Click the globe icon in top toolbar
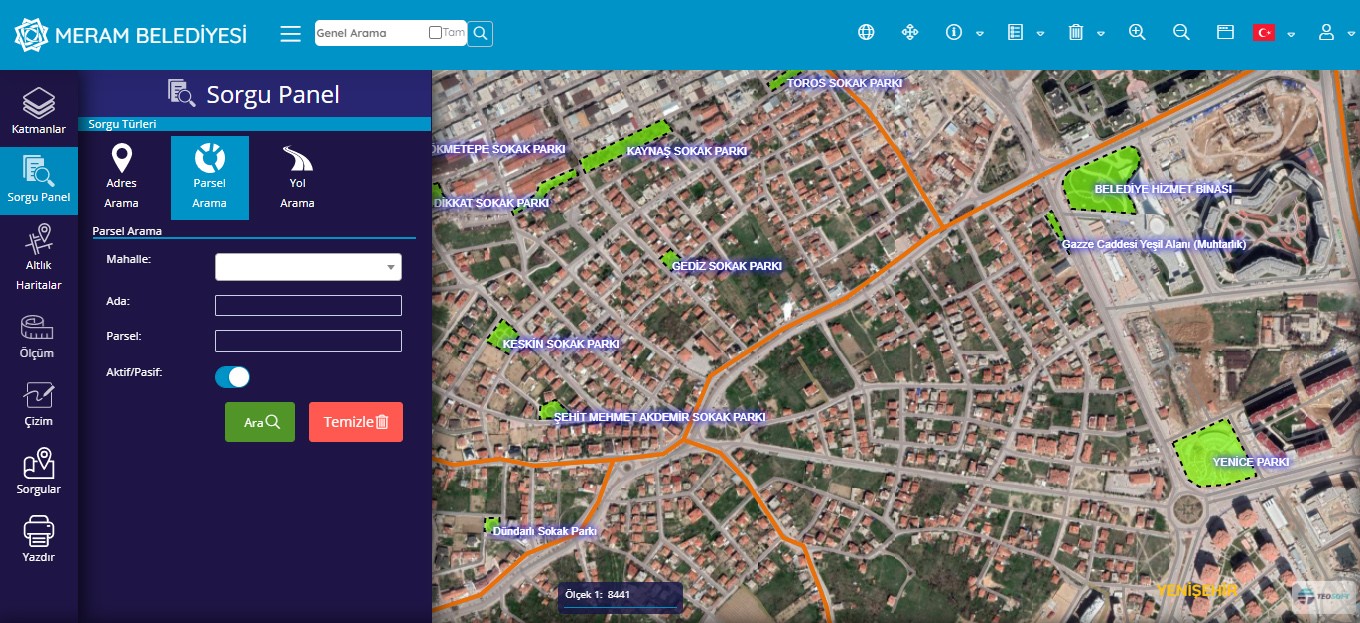 click(866, 32)
